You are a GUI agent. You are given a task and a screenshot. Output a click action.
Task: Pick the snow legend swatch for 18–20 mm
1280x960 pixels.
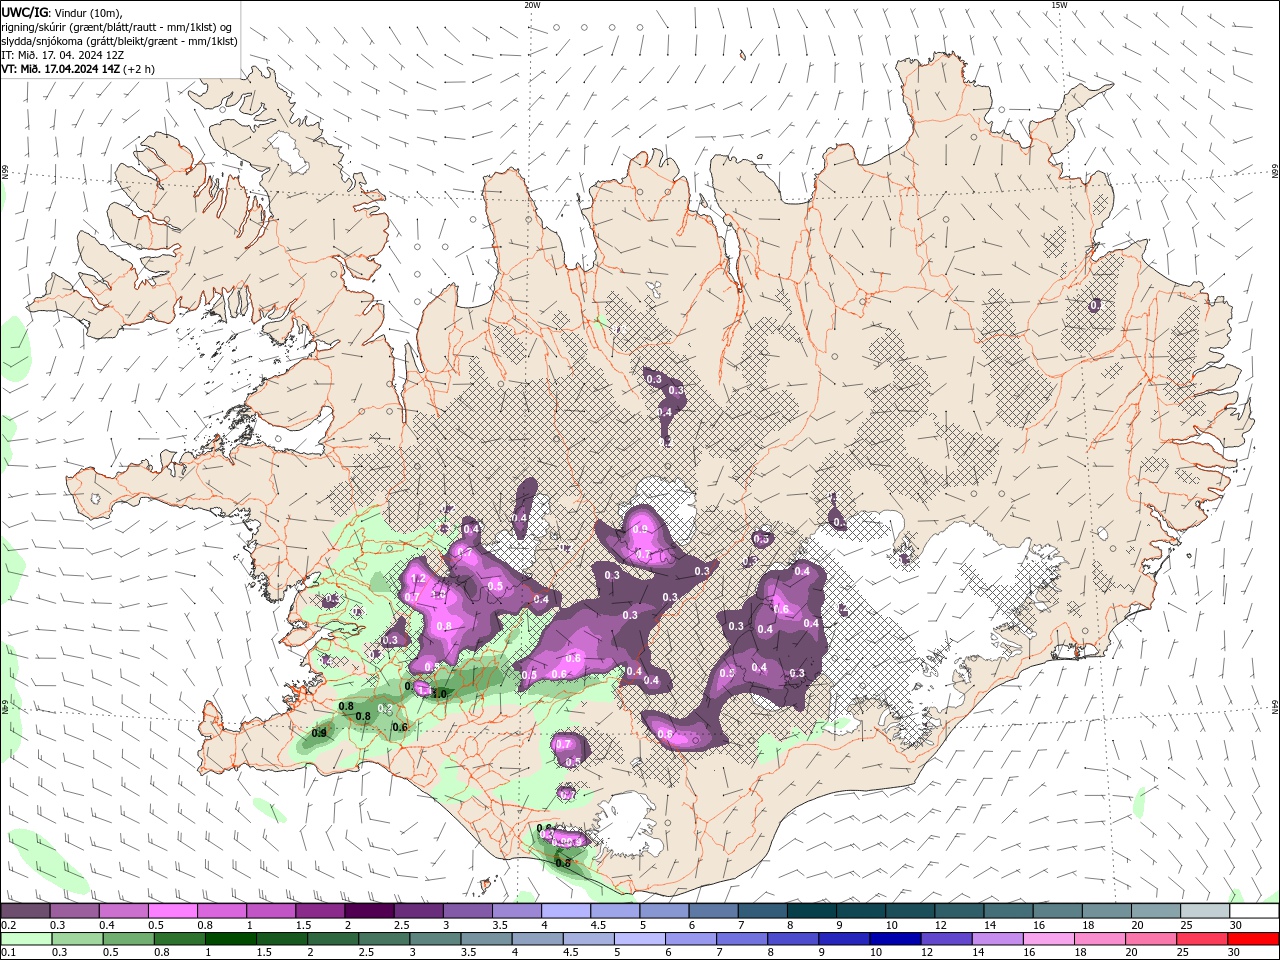pyautogui.click(x=1105, y=911)
